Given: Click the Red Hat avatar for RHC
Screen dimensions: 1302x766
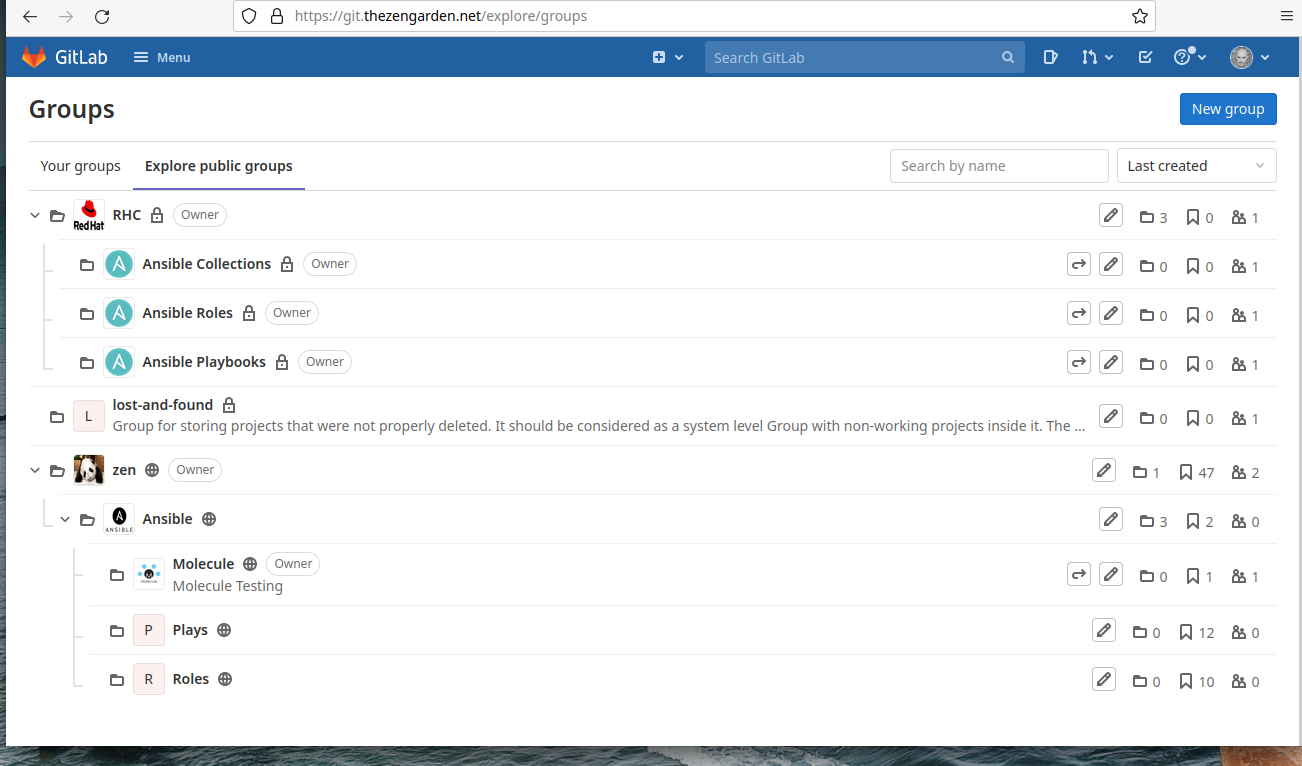Looking at the screenshot, I should tap(89, 215).
